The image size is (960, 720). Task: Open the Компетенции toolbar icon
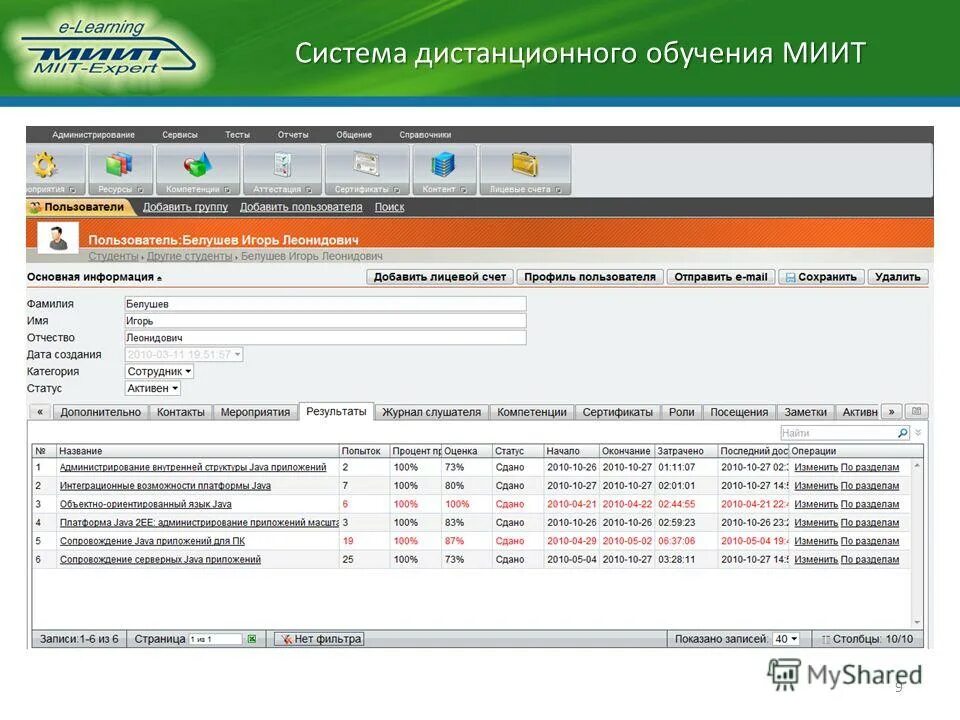pos(198,165)
